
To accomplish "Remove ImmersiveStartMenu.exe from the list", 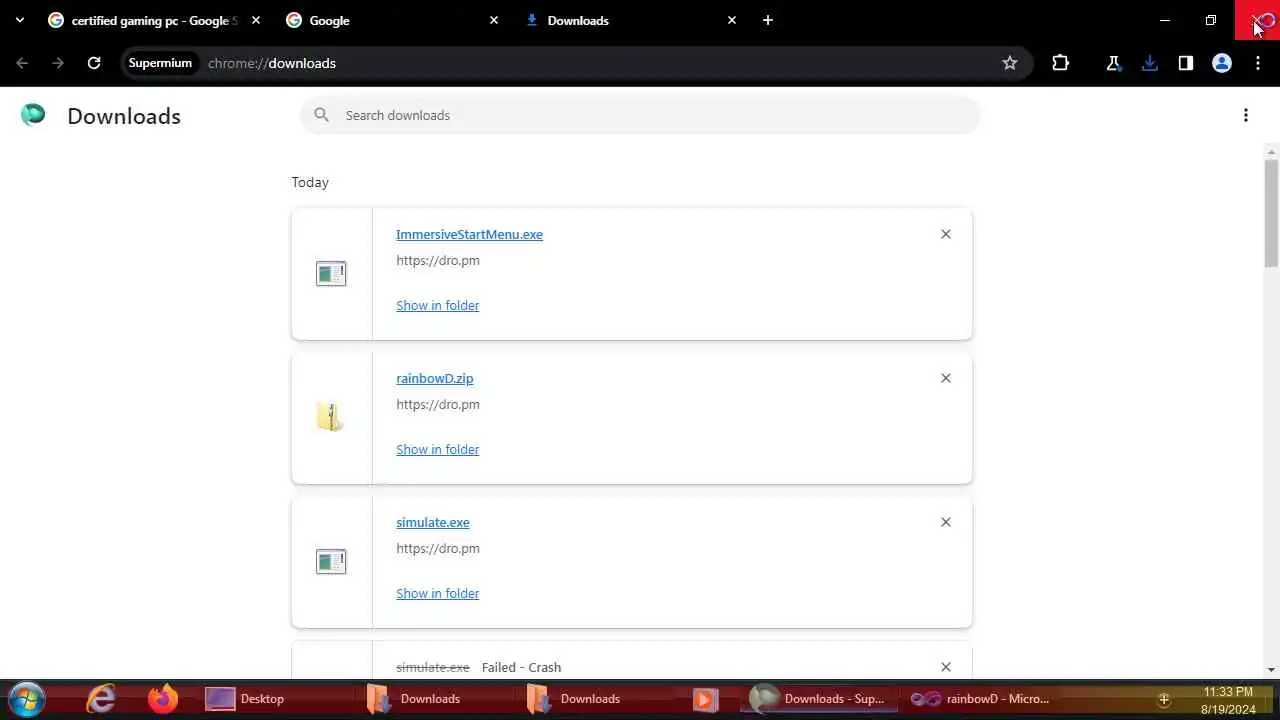I will pyautogui.click(x=946, y=234).
